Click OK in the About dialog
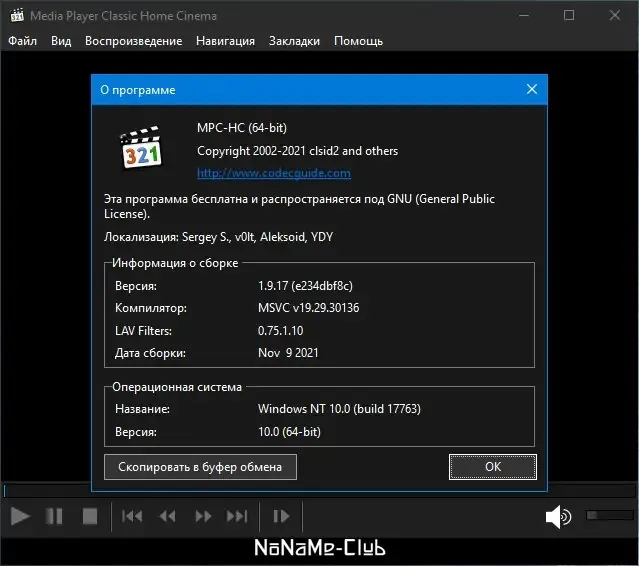This screenshot has height=566, width=639. [493, 467]
